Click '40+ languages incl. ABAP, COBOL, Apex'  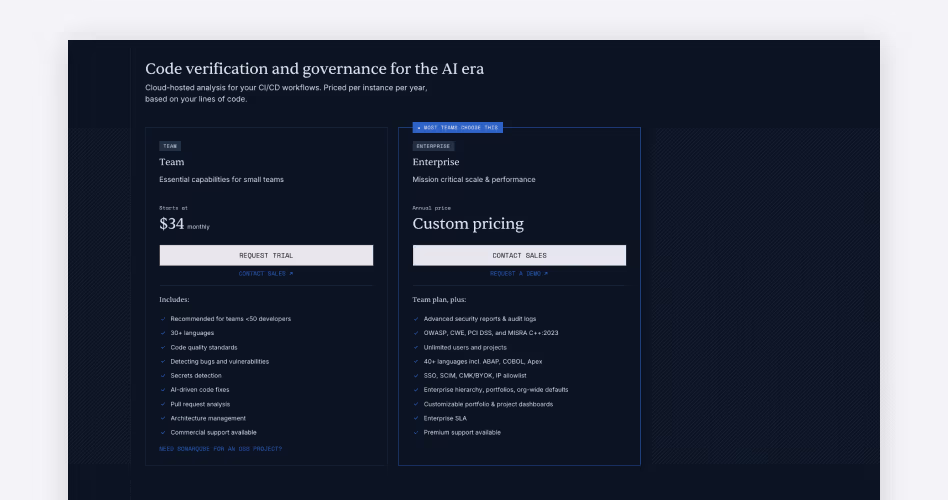coord(483,362)
